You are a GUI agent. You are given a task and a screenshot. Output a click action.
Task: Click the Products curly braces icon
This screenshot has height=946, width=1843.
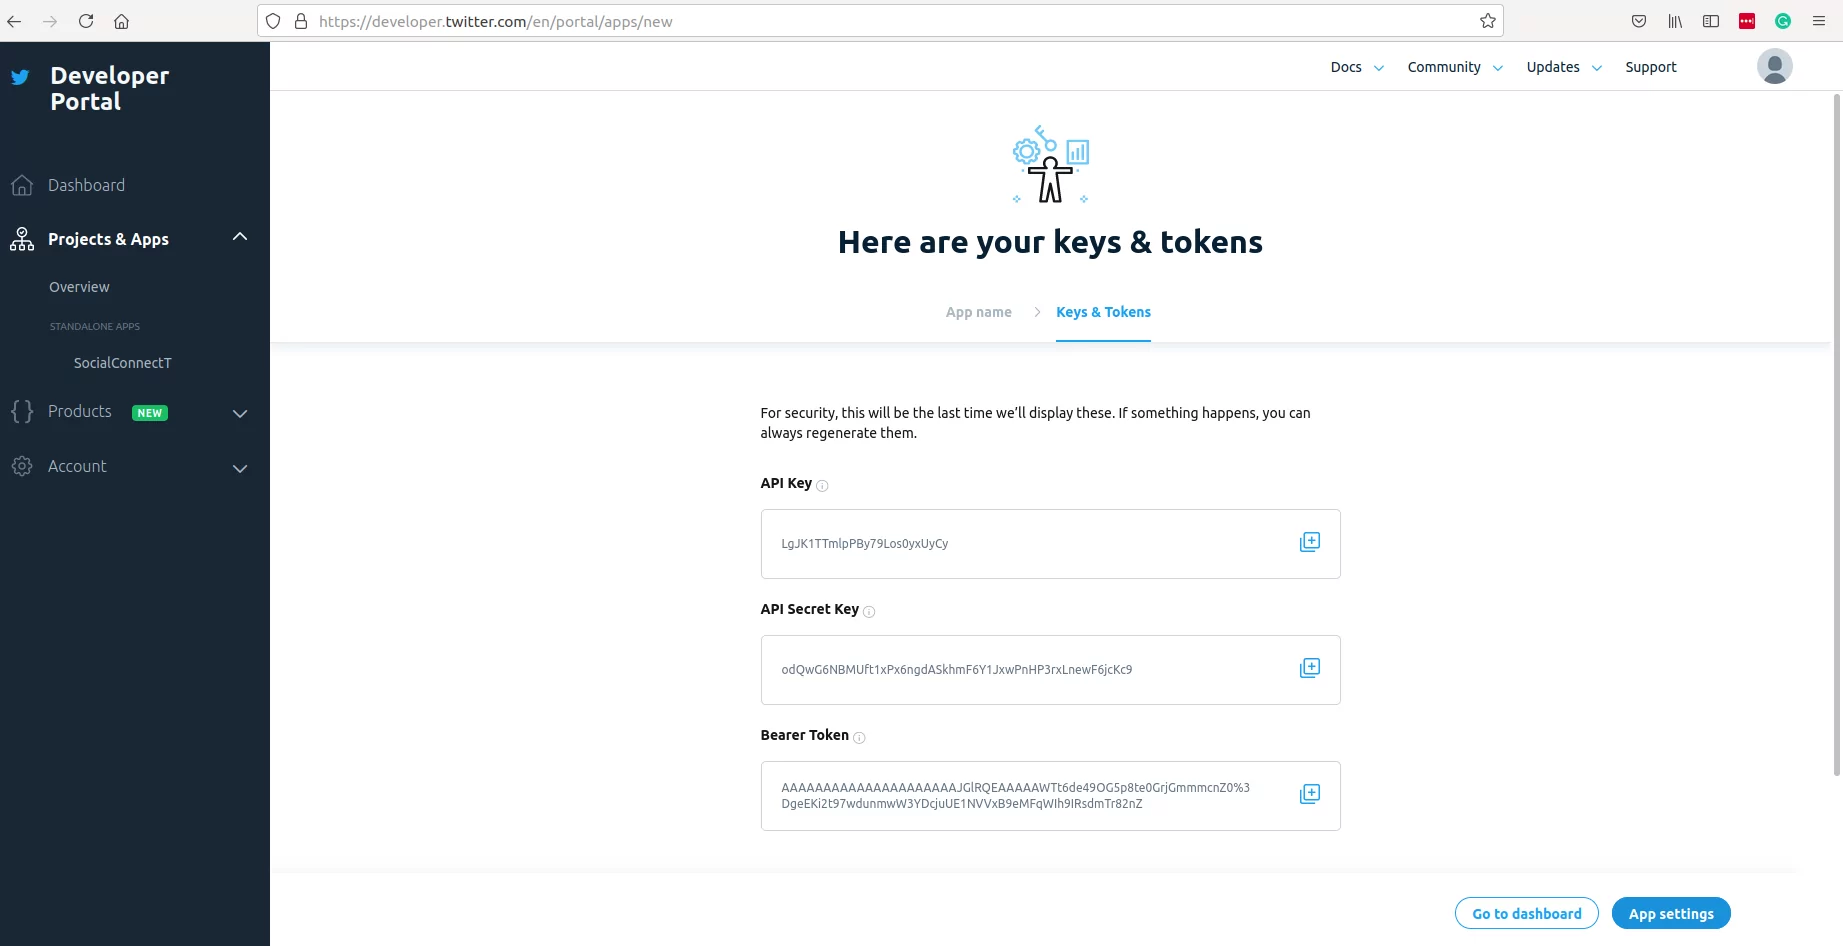point(22,411)
